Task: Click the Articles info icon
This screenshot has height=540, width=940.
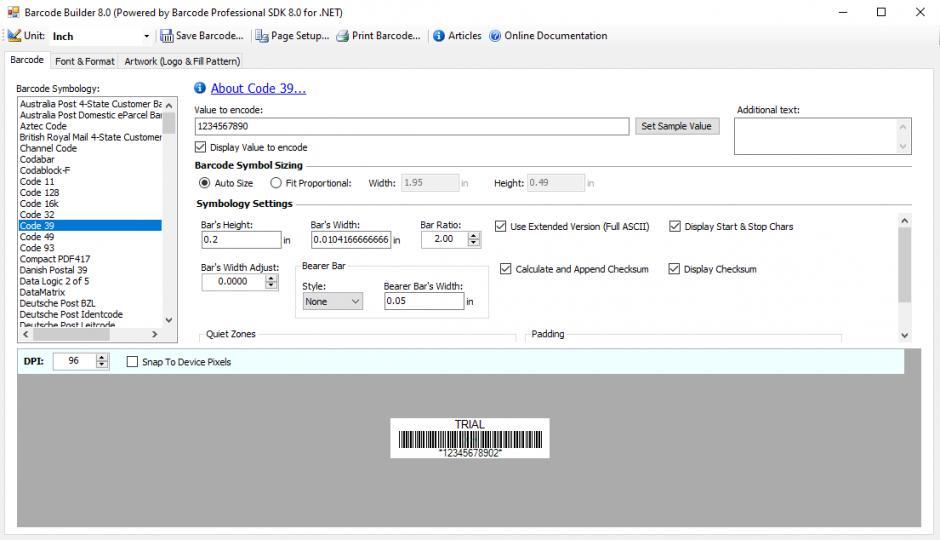Action: tap(439, 36)
